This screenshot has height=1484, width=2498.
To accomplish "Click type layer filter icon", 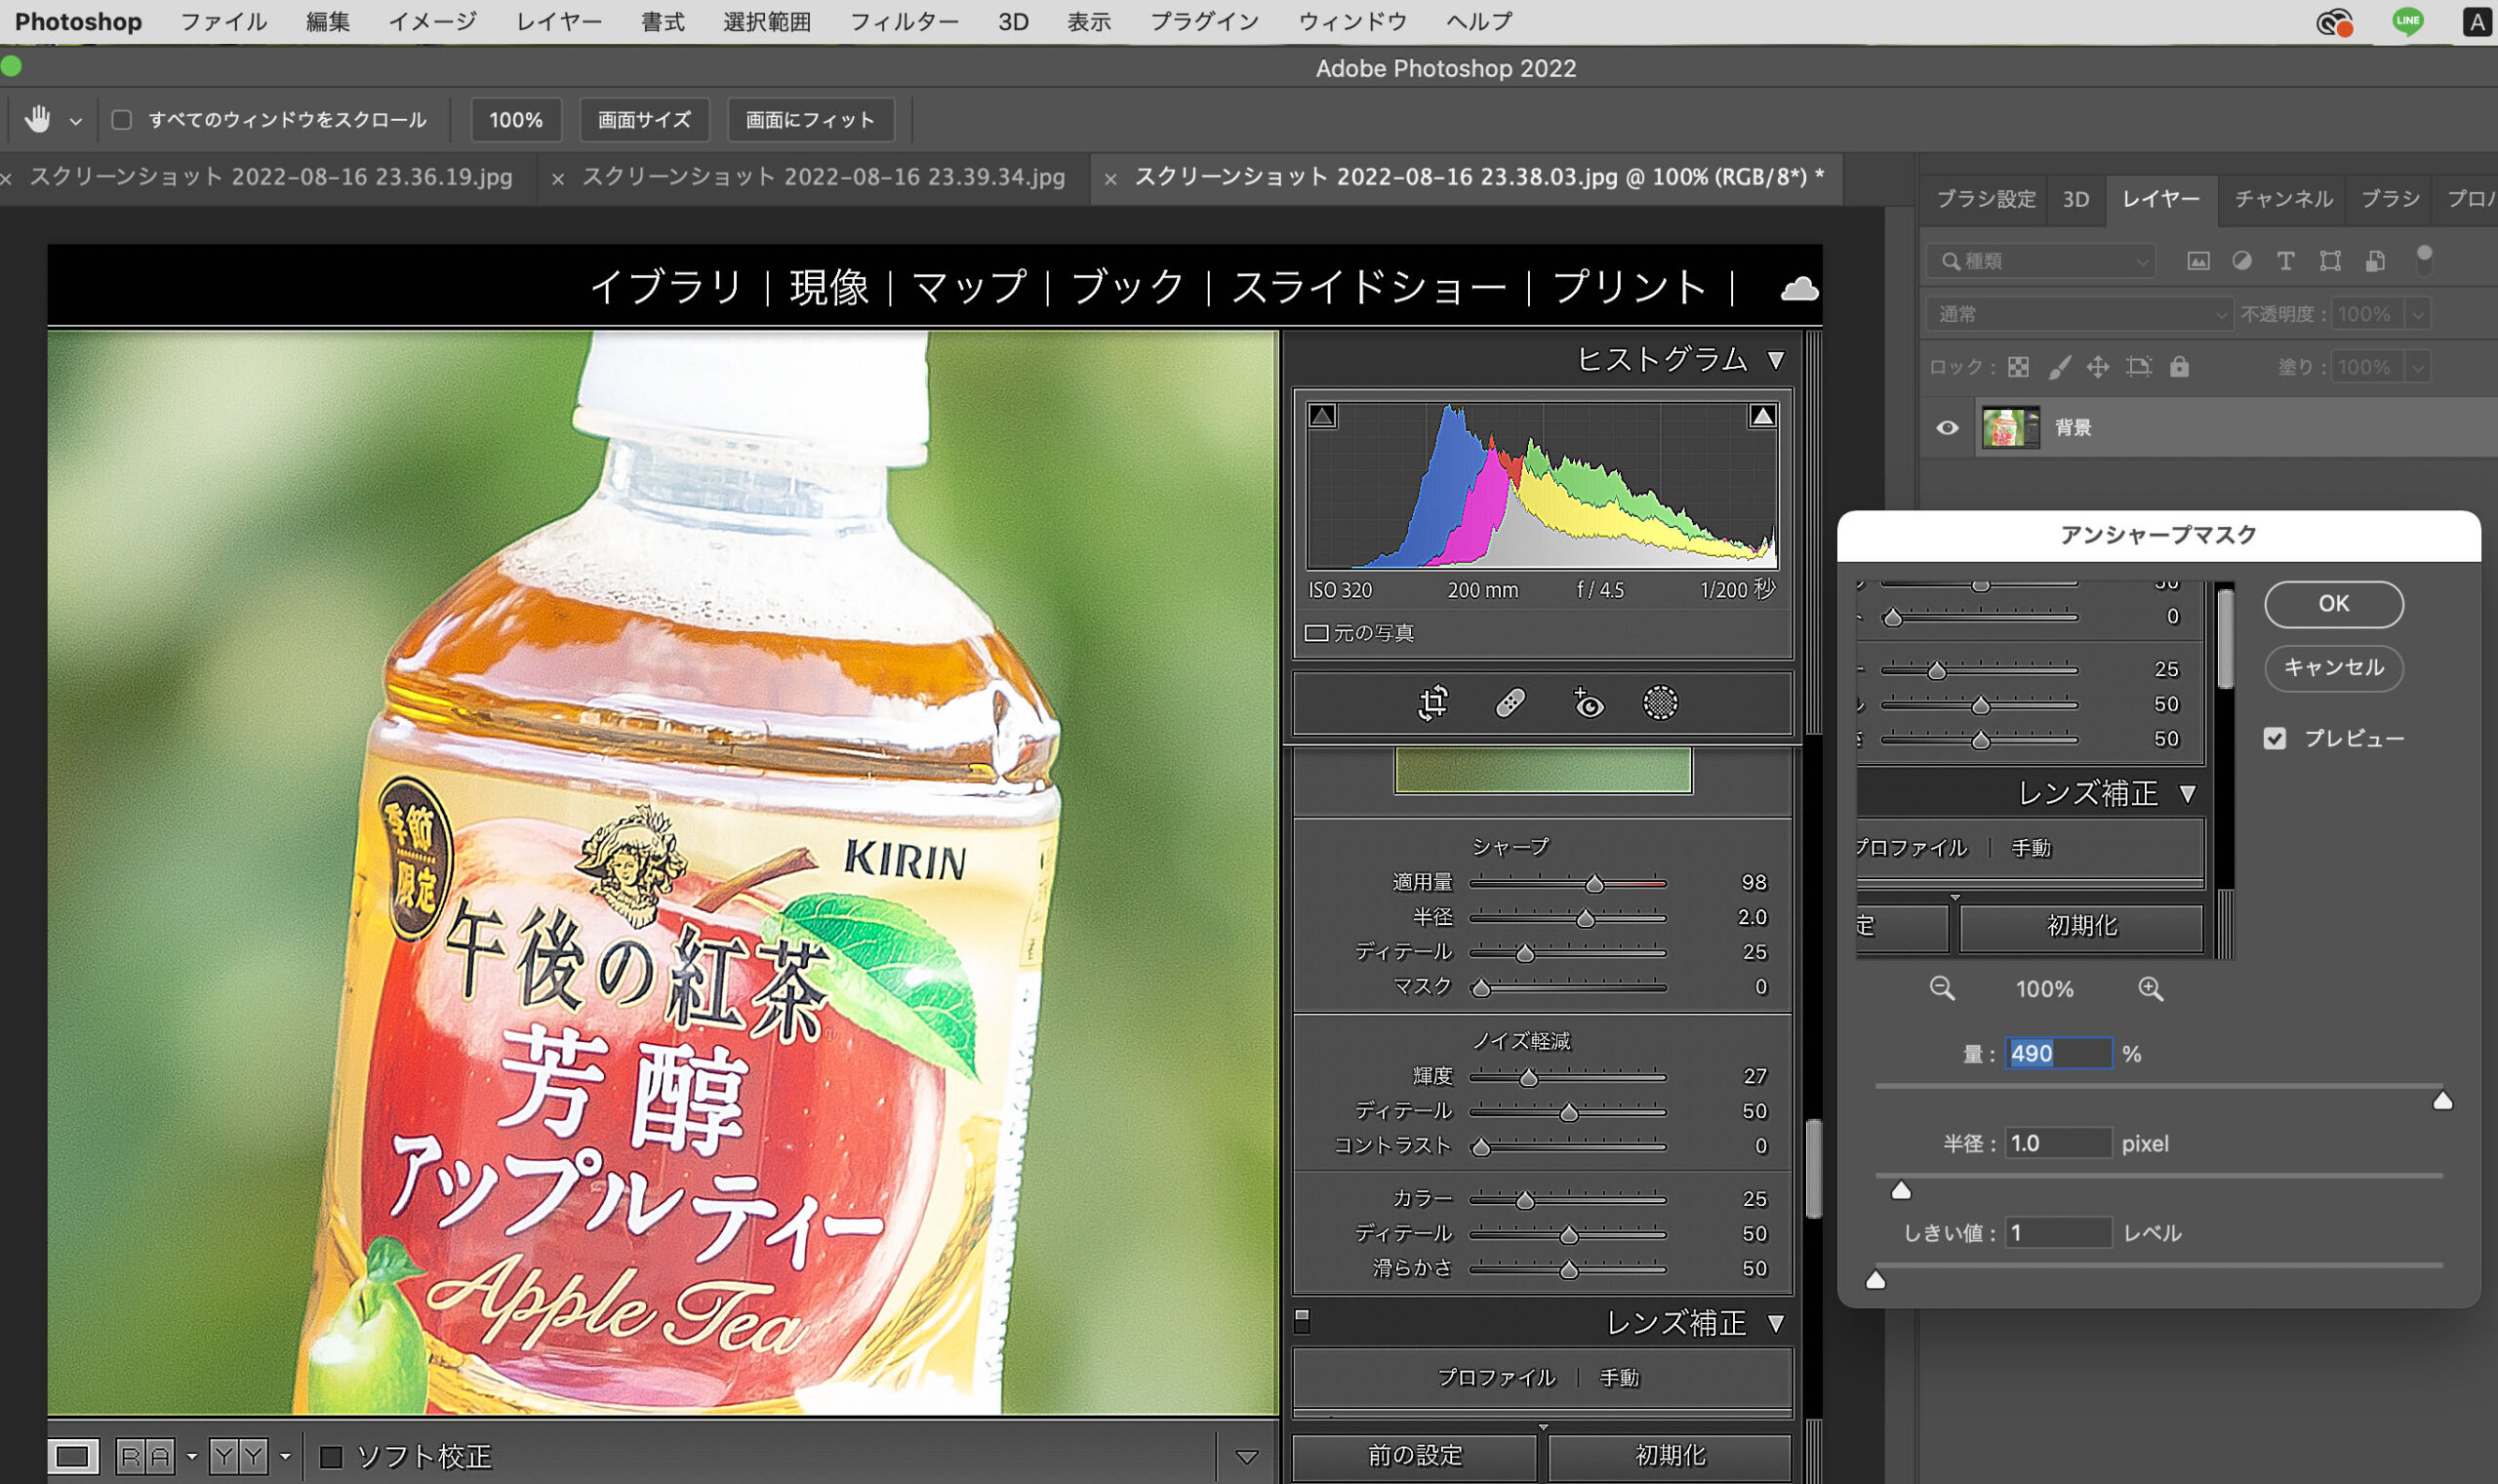I will tap(2285, 261).
